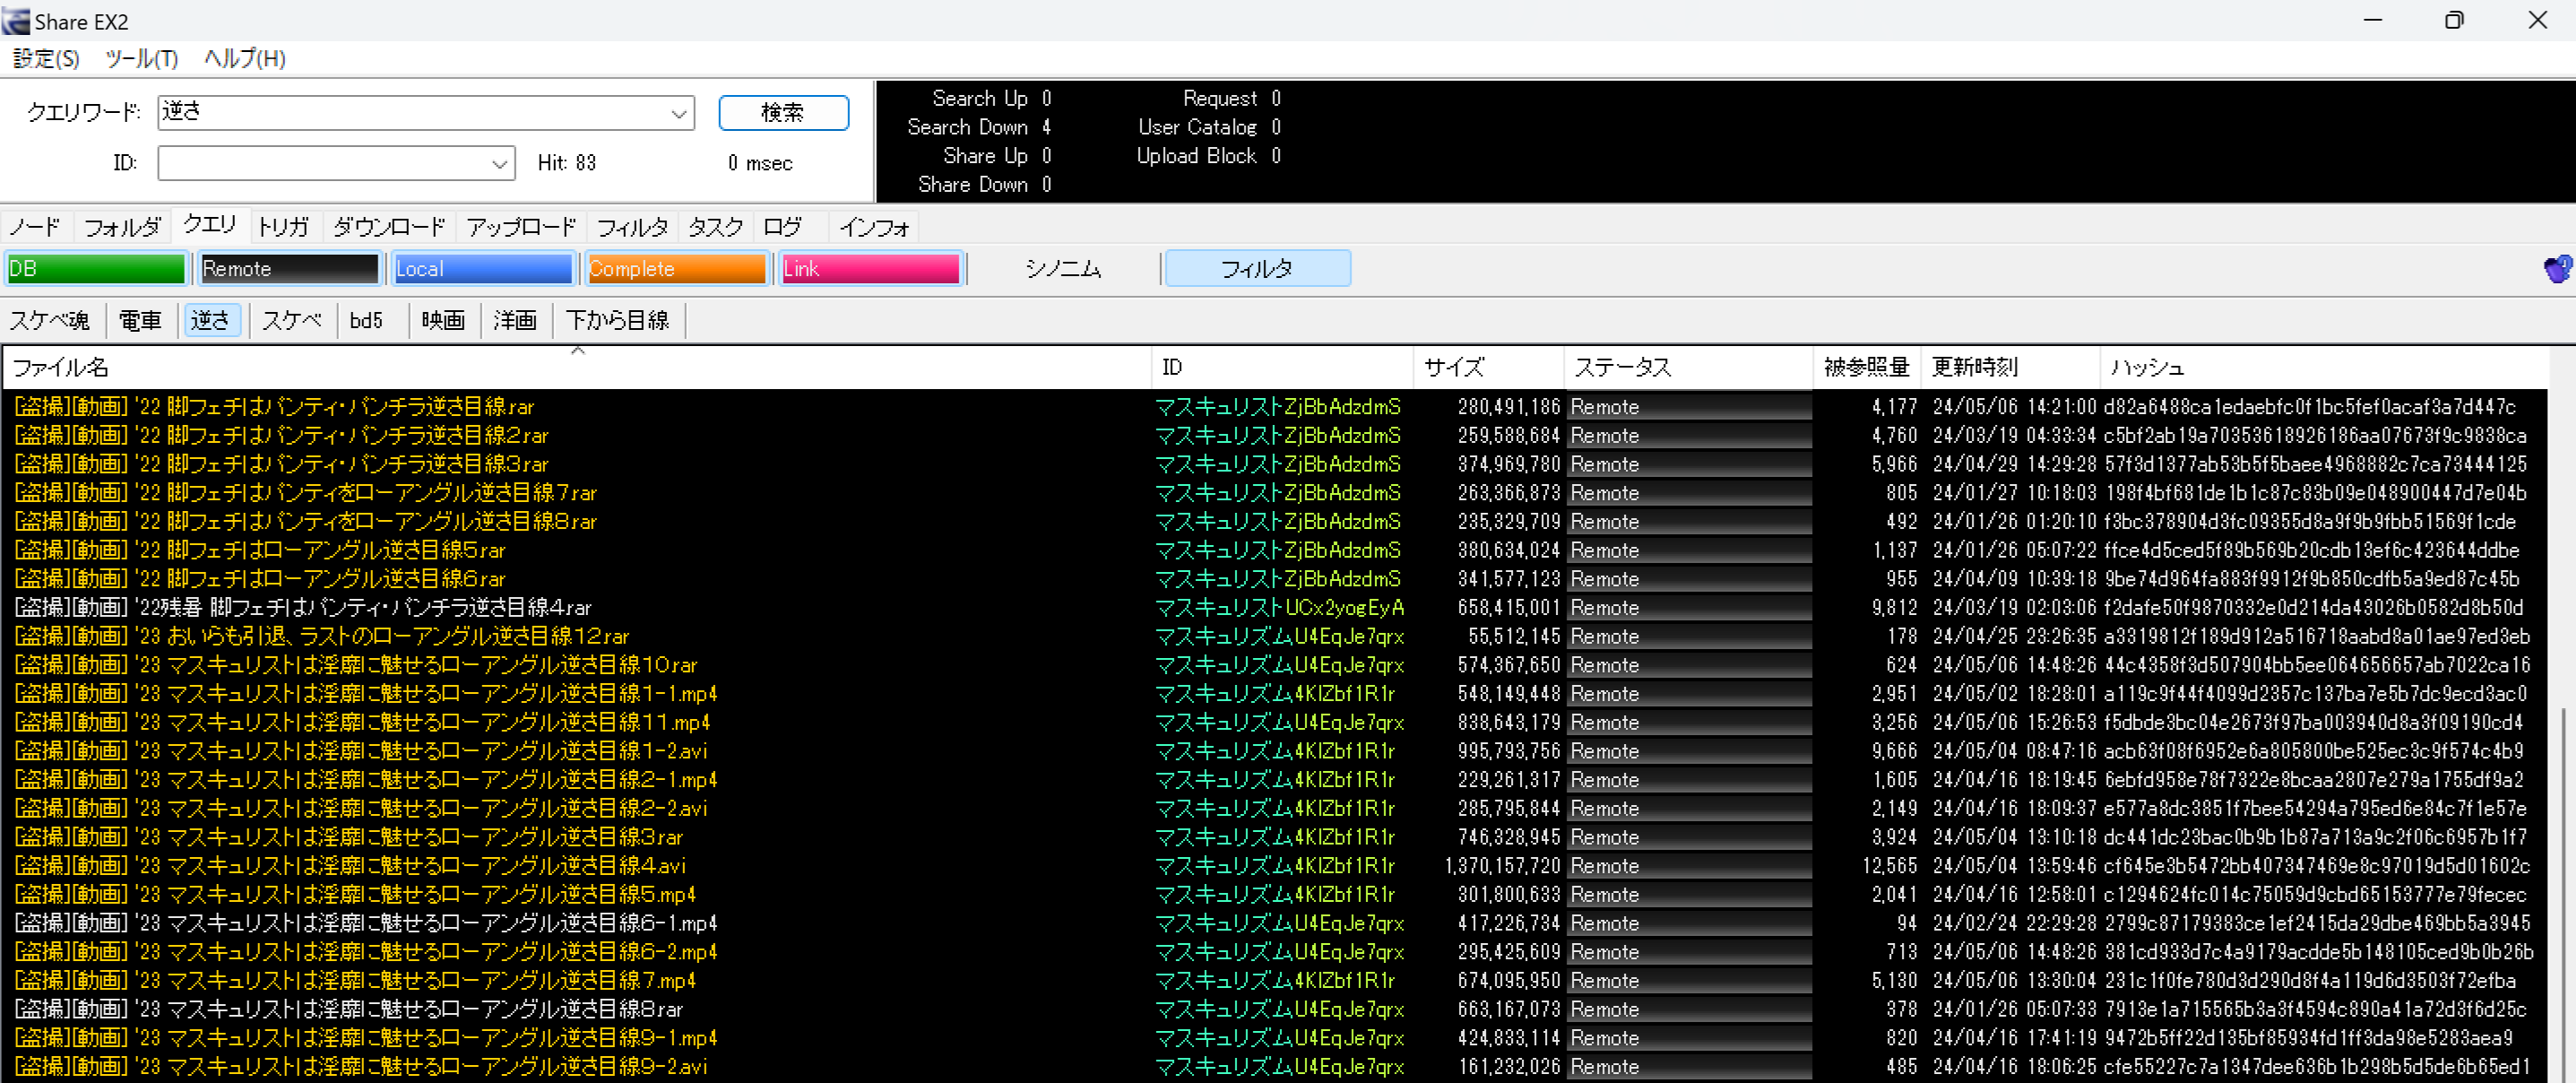Open the ツール(T) menu
Screen dimensions: 2576x1083
click(x=141, y=59)
